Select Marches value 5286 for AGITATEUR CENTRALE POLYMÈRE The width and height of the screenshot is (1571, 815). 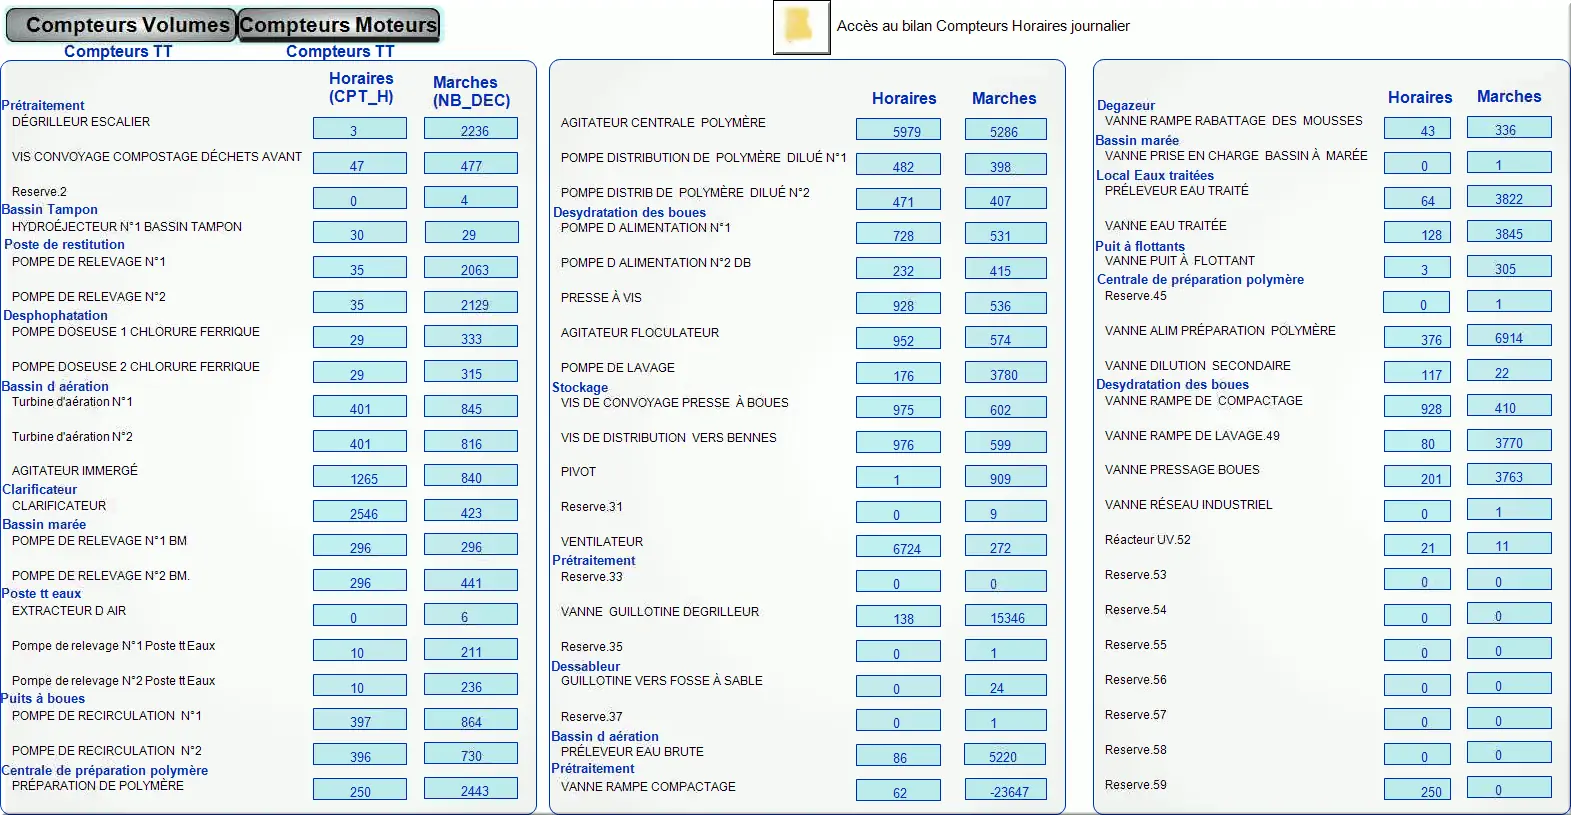pos(1006,130)
